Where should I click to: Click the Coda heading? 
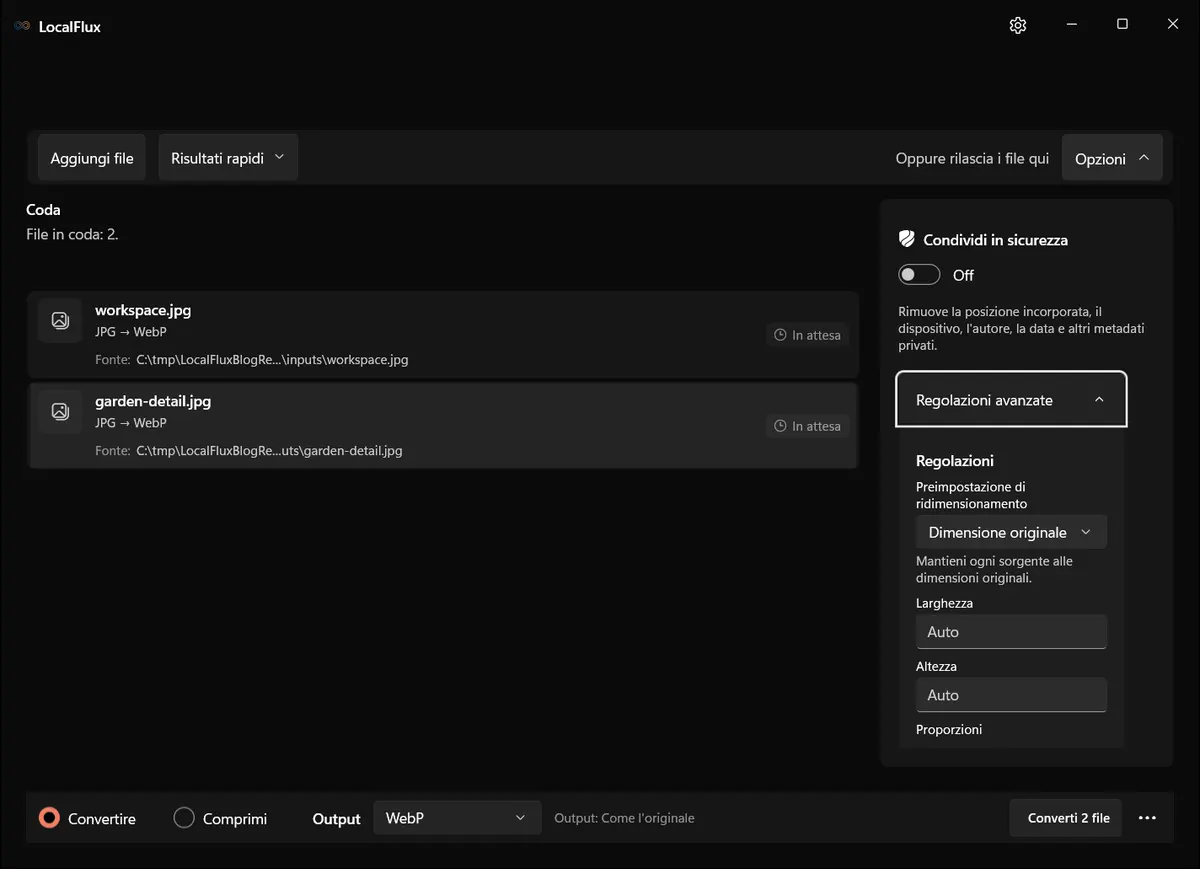[43, 210]
